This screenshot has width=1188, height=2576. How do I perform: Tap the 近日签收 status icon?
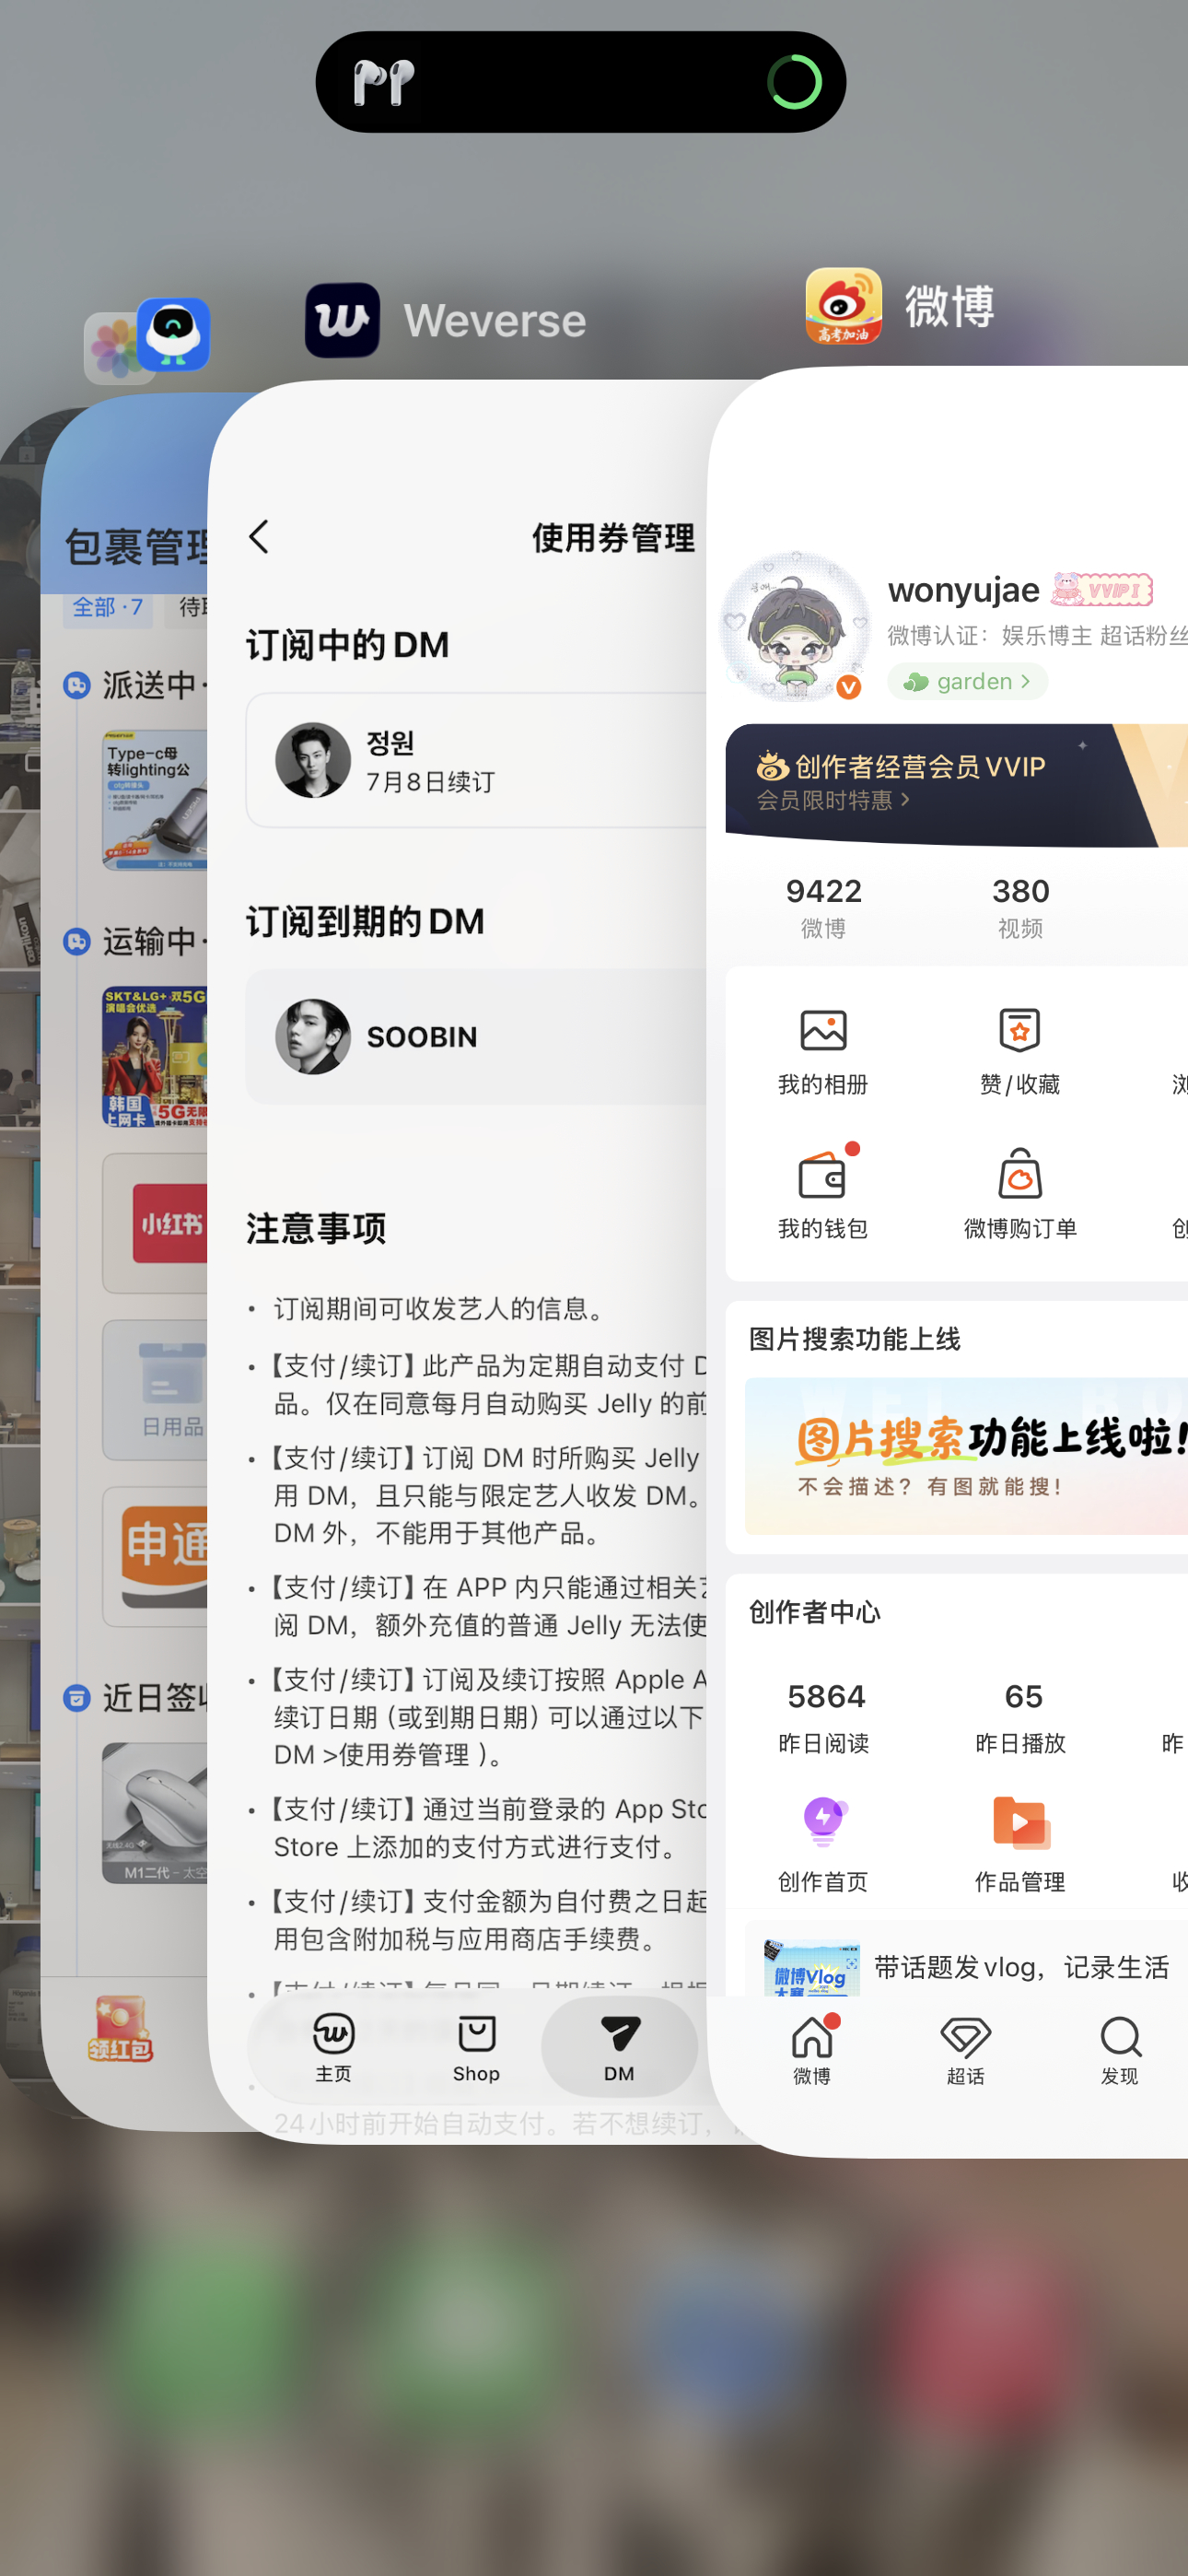[77, 1698]
